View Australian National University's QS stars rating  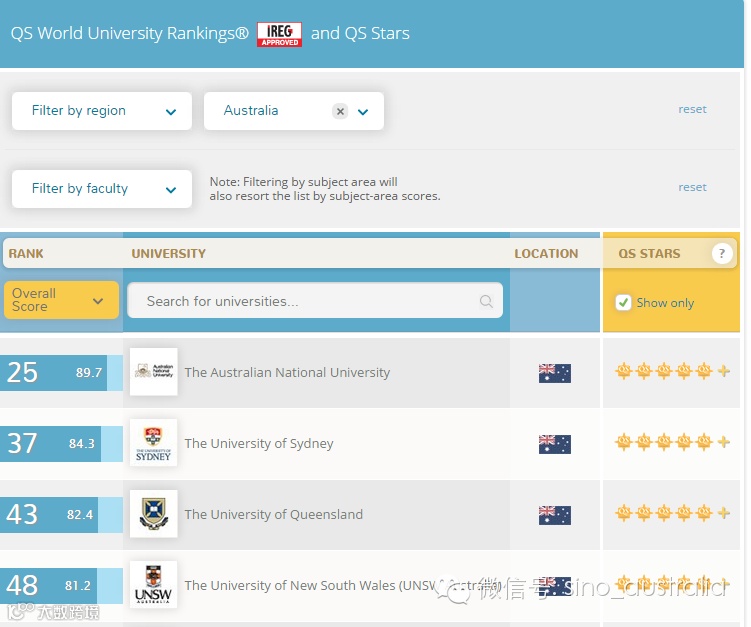(x=672, y=371)
